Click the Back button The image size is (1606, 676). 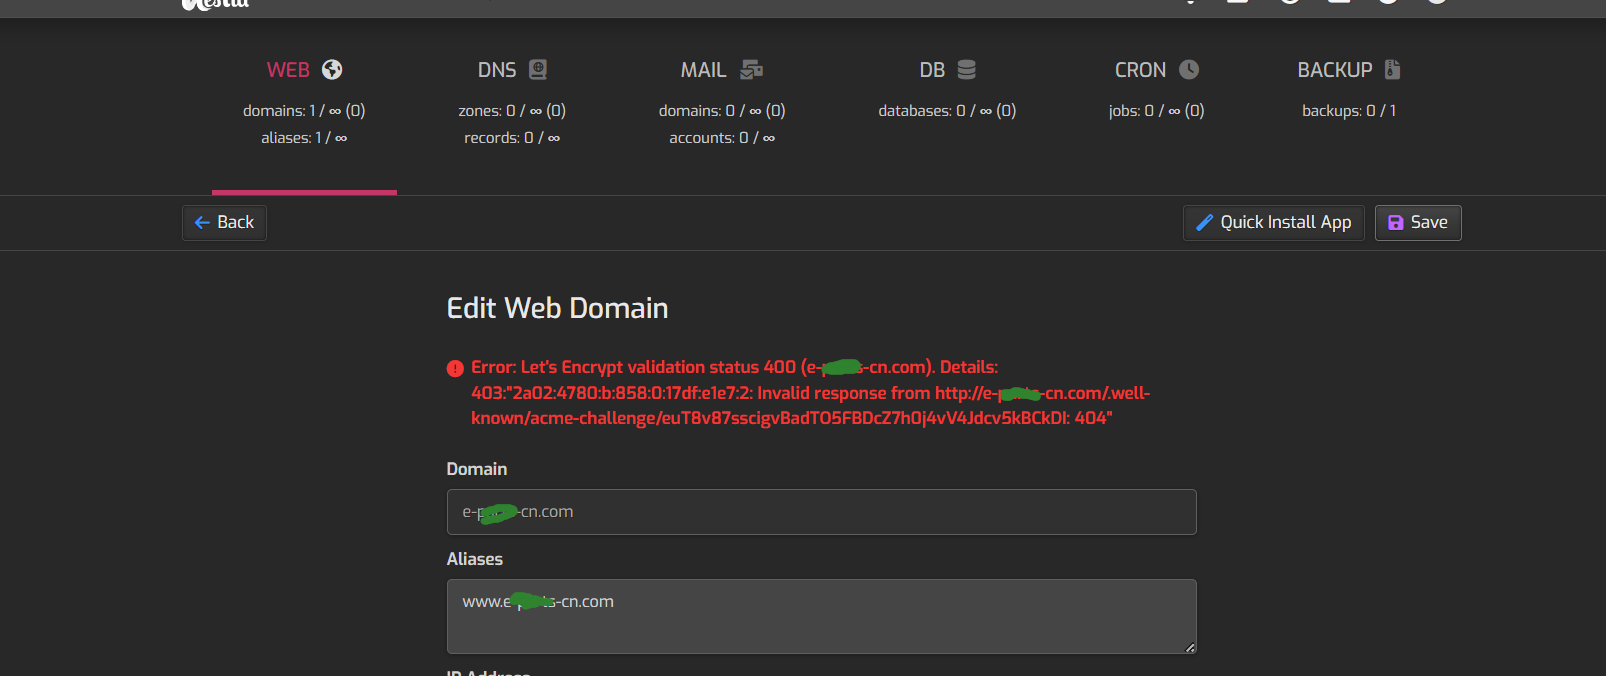point(224,222)
